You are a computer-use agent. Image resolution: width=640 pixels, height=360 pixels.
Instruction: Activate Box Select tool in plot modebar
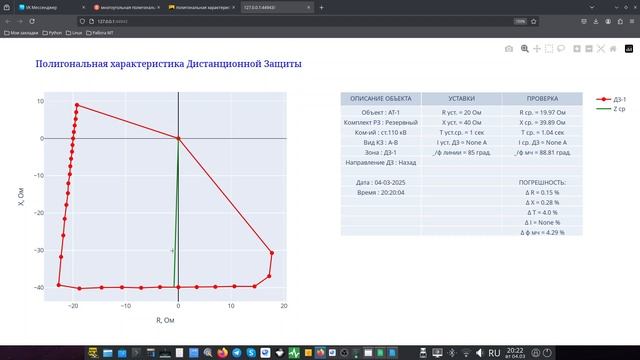click(549, 49)
